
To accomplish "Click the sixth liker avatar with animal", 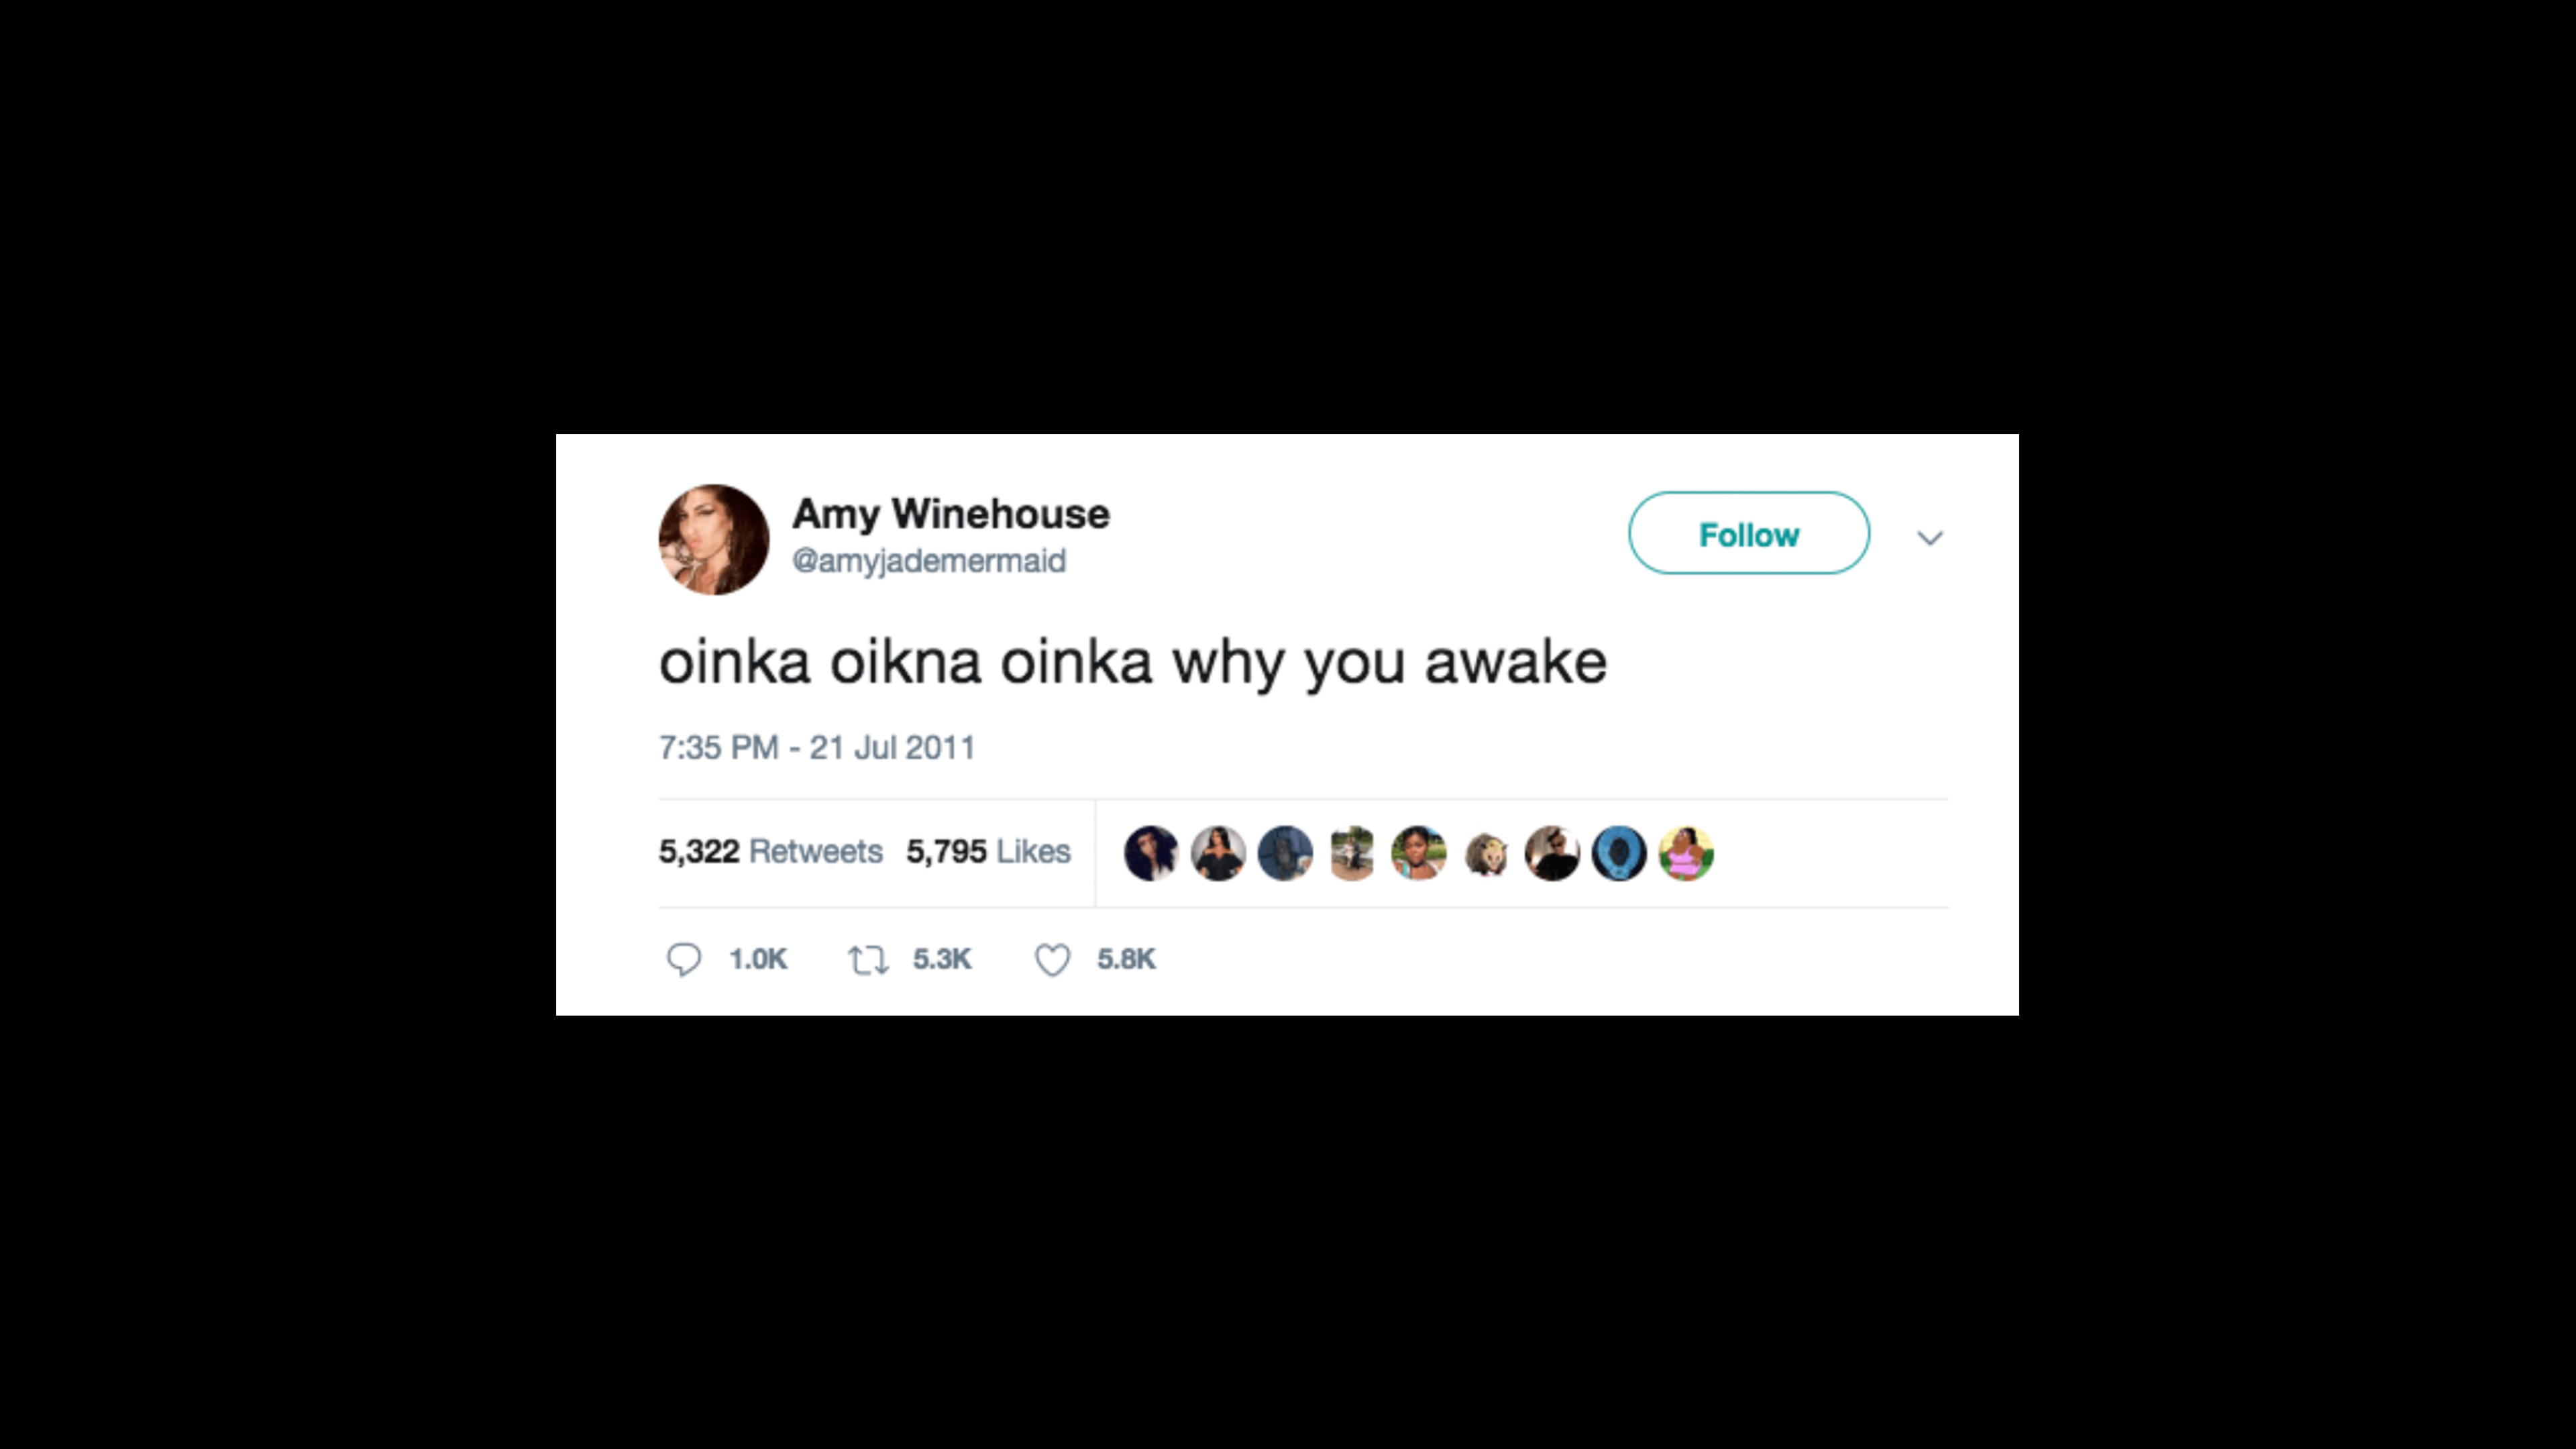I will click(1485, 853).
